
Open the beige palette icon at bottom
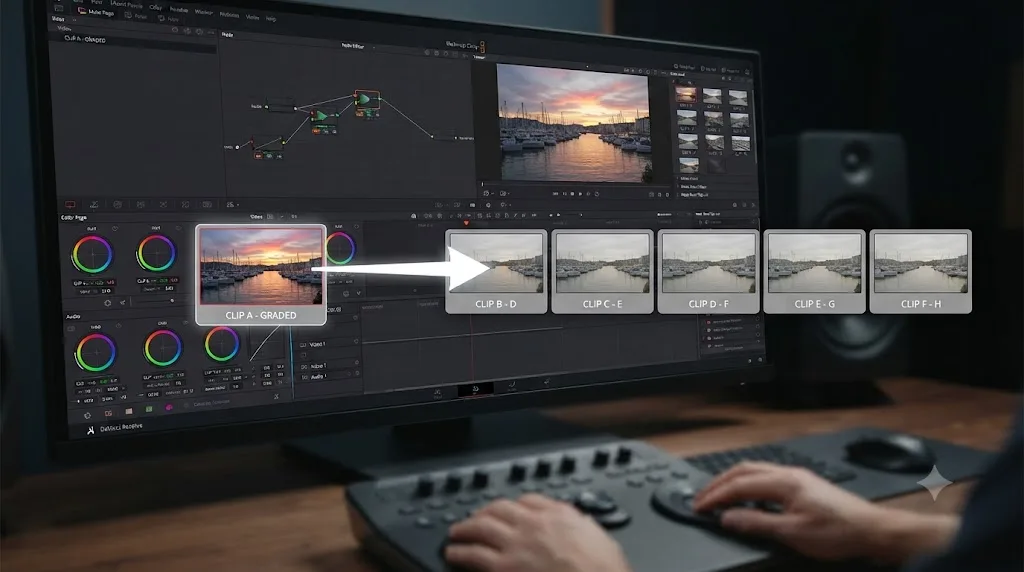[129, 411]
